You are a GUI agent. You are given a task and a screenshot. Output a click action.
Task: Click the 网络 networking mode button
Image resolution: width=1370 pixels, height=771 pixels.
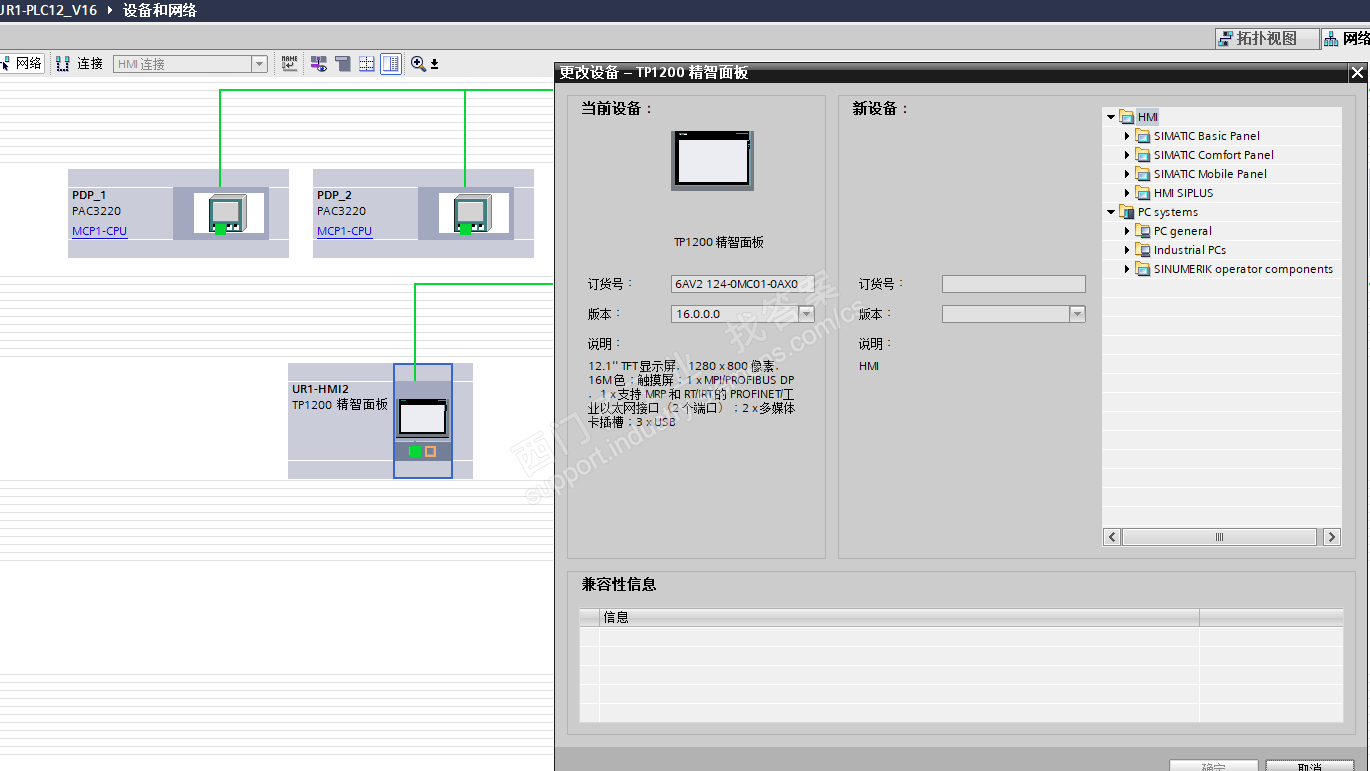[x=22, y=64]
